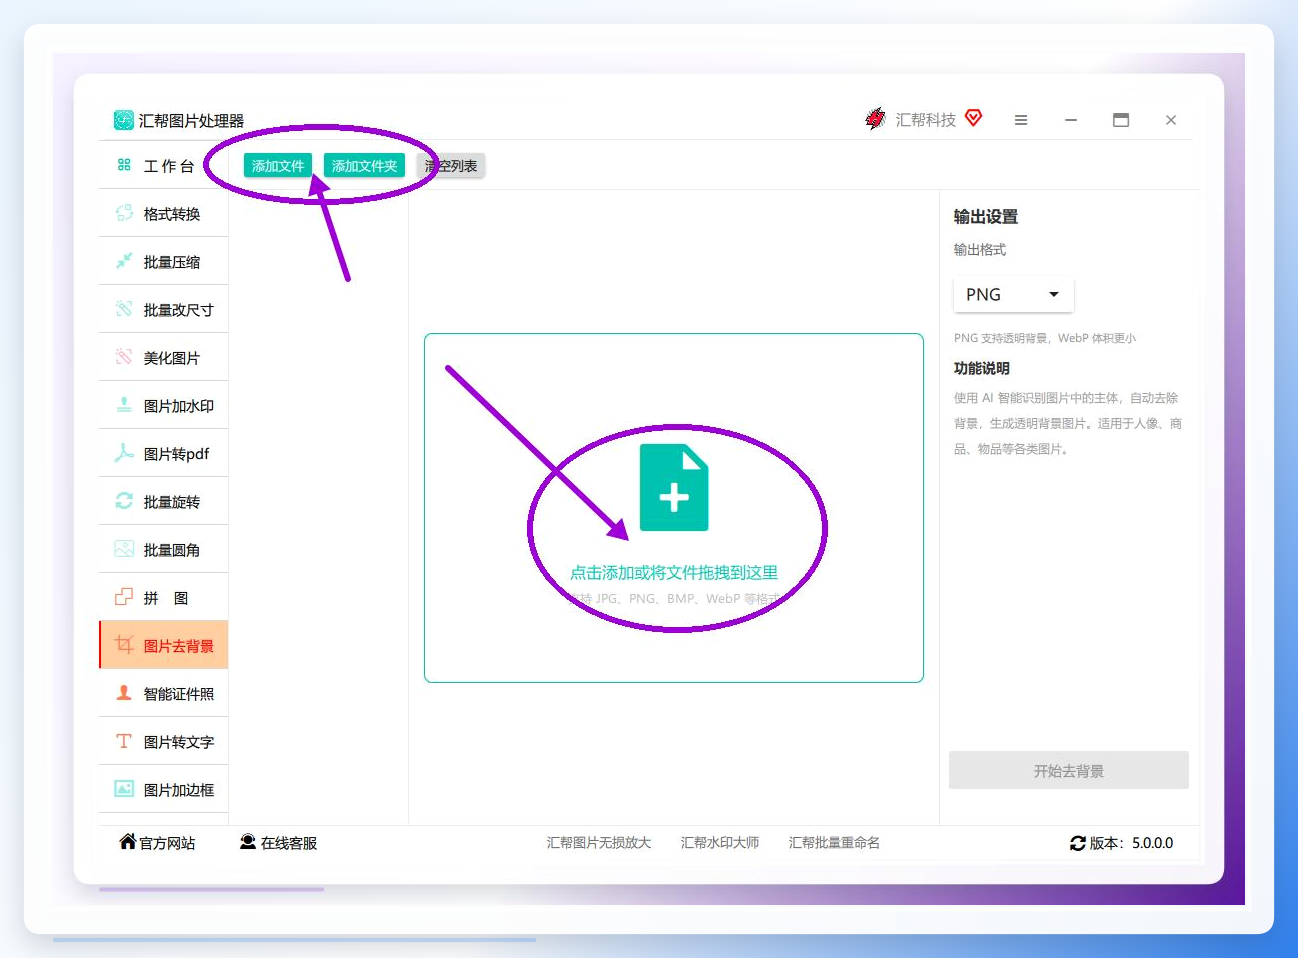Viewport: 1298px width, 958px height.
Task: Click the 点击添加或将文件拖拽到这里 text
Action: (x=674, y=573)
